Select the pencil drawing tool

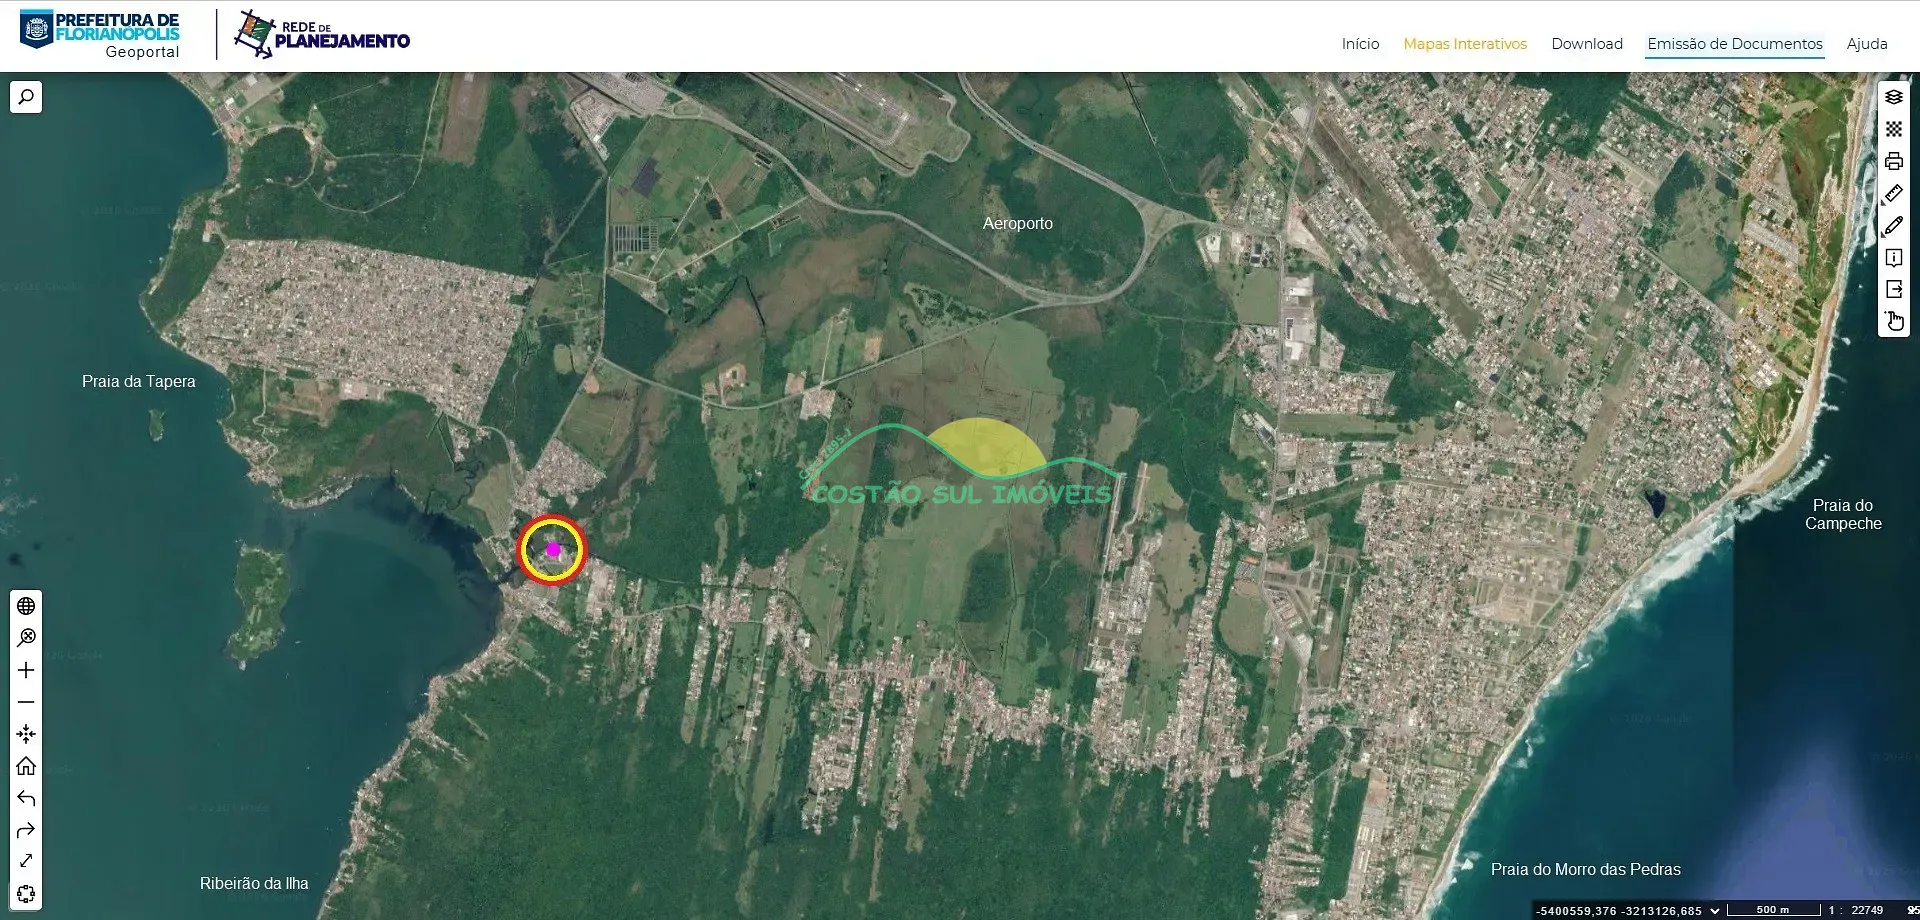pos(1894,225)
